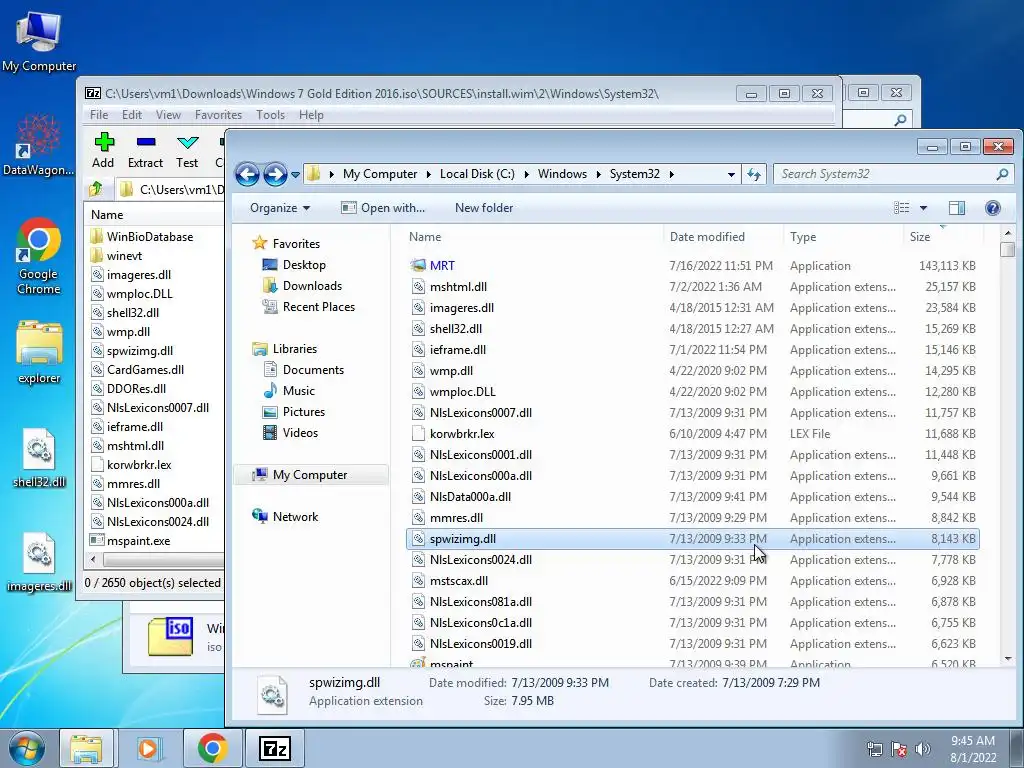Screen dimensions: 1024x768
Task: Click the Add button in 7-Zip toolbar
Action: pyautogui.click(x=103, y=150)
